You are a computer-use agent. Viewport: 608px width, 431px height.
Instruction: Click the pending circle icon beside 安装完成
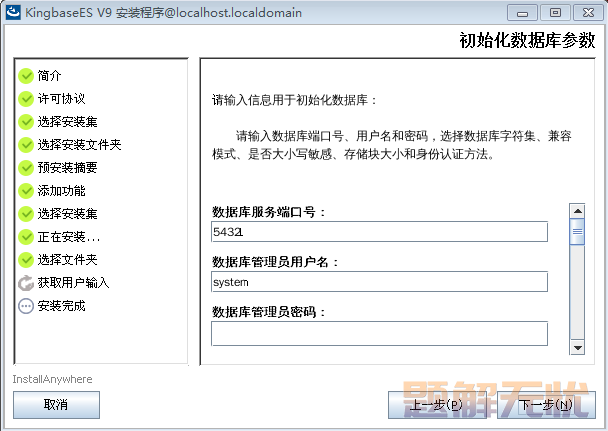(26, 306)
